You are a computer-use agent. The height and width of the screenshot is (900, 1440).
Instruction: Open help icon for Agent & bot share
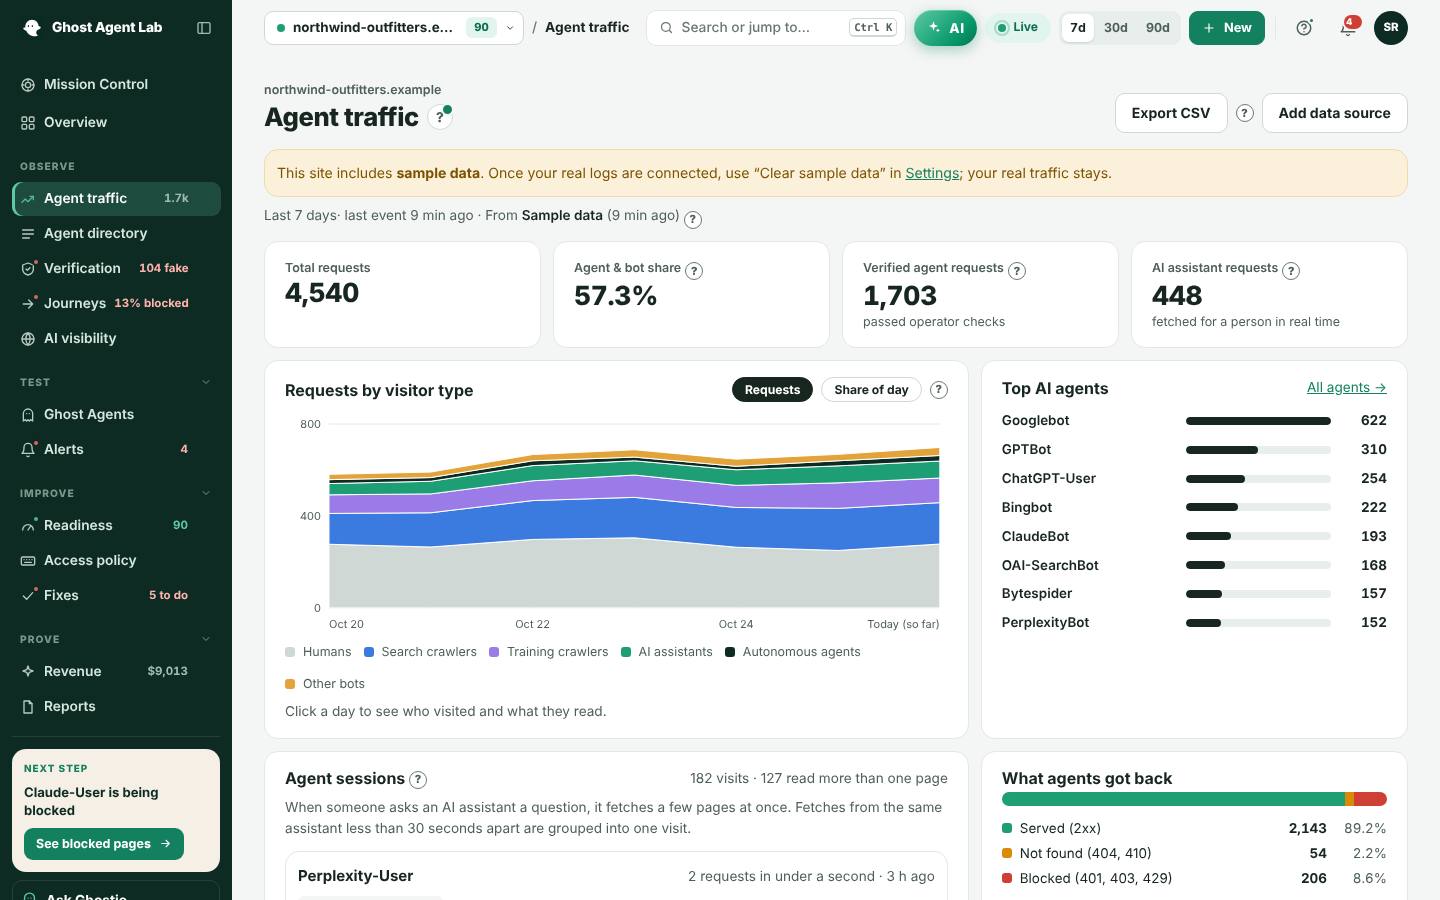pyautogui.click(x=694, y=271)
